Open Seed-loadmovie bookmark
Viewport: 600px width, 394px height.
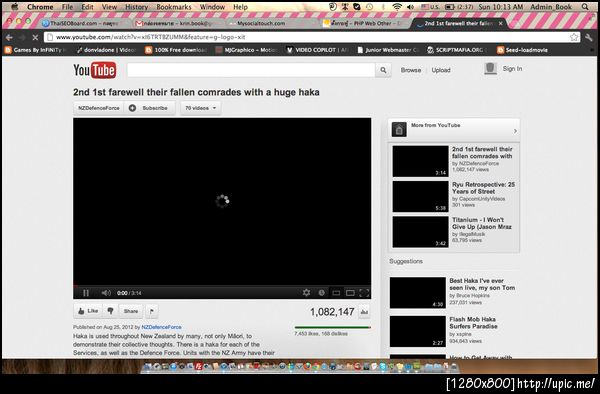522,50
